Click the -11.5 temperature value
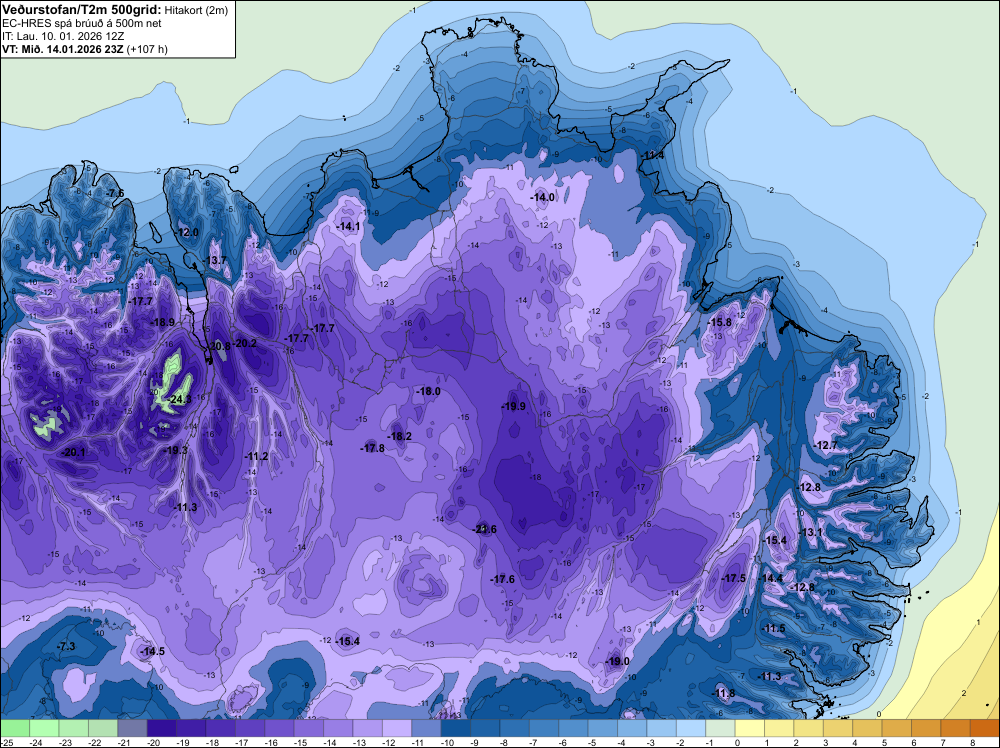Screen dimensions: 1000x748 click(773, 628)
